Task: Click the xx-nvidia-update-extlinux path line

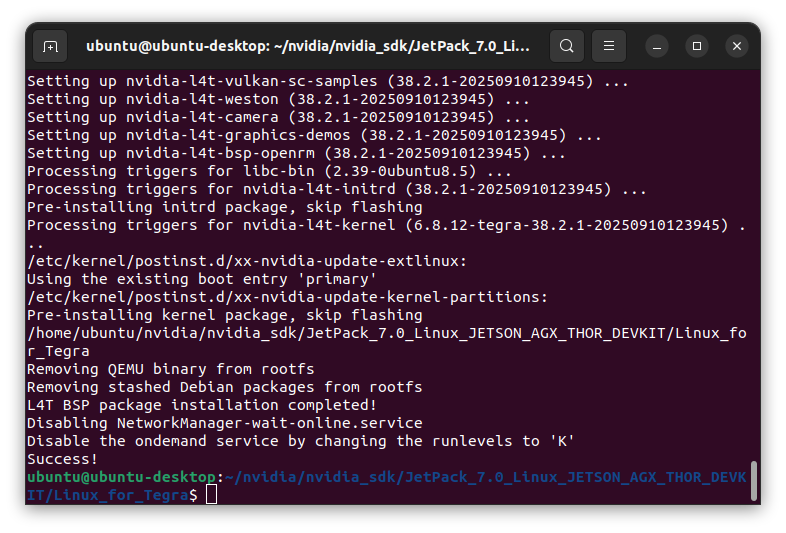Action: click(x=247, y=261)
